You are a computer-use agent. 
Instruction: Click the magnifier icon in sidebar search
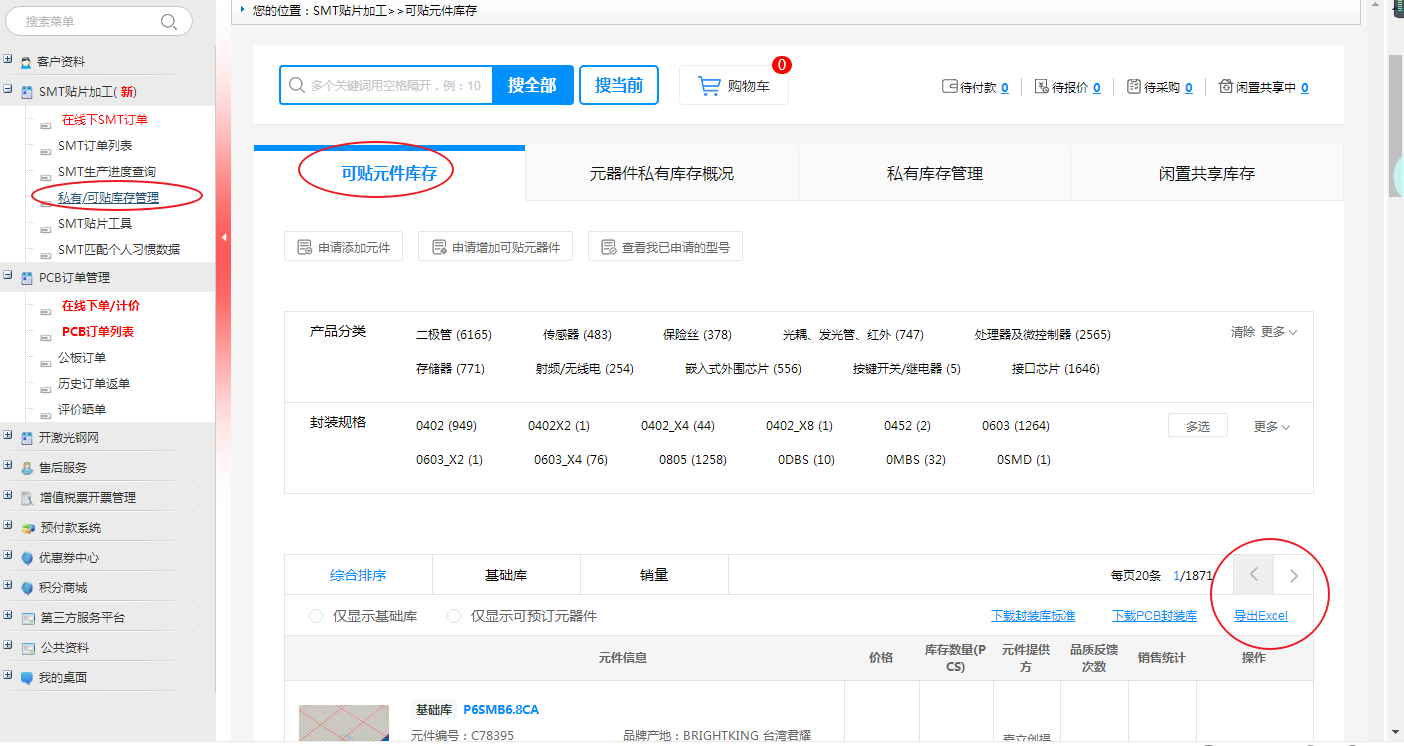(x=169, y=21)
